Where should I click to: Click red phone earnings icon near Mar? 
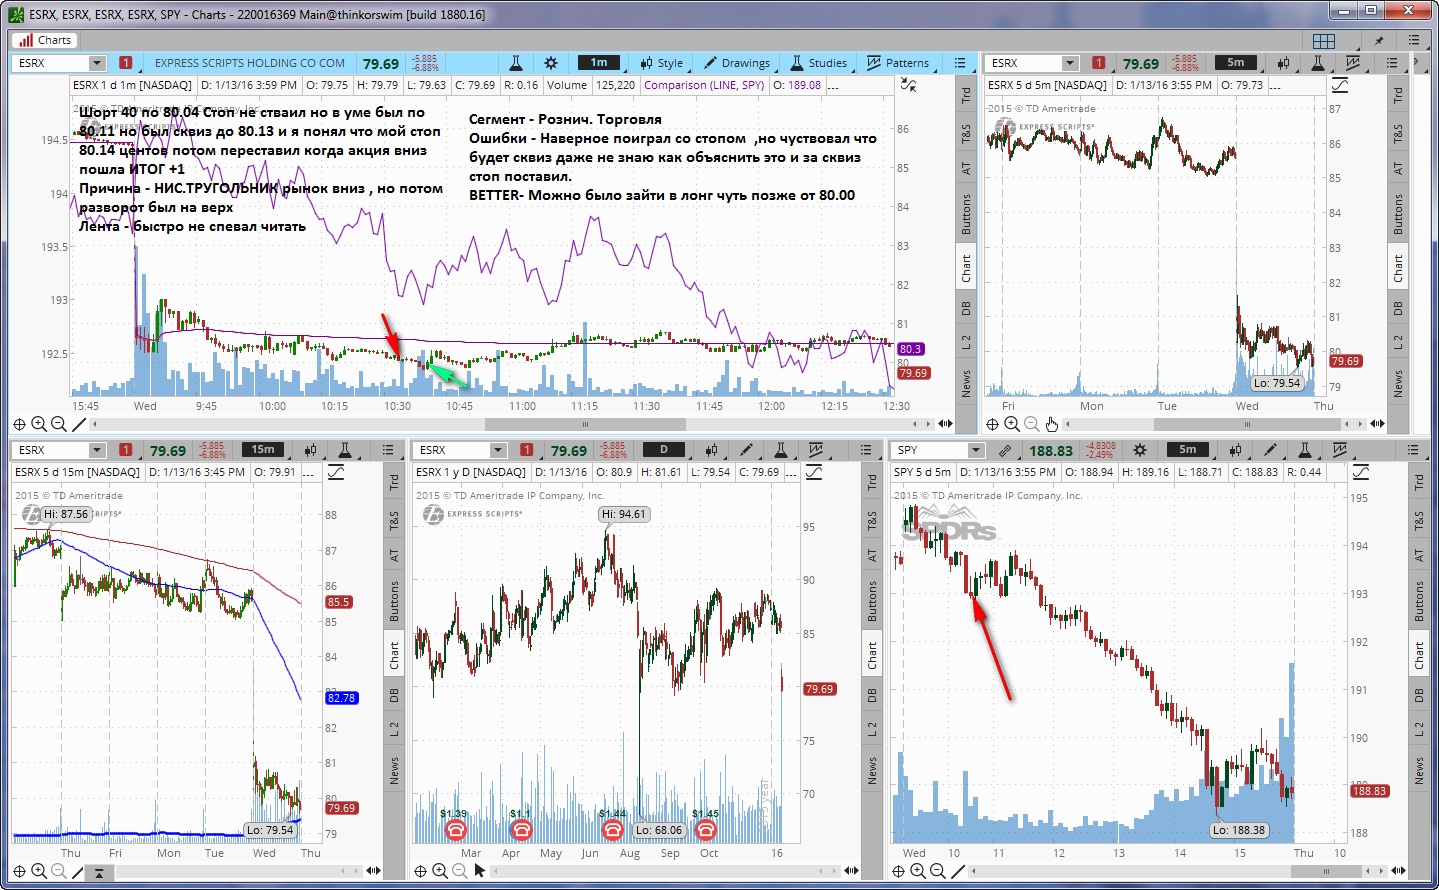coord(456,830)
